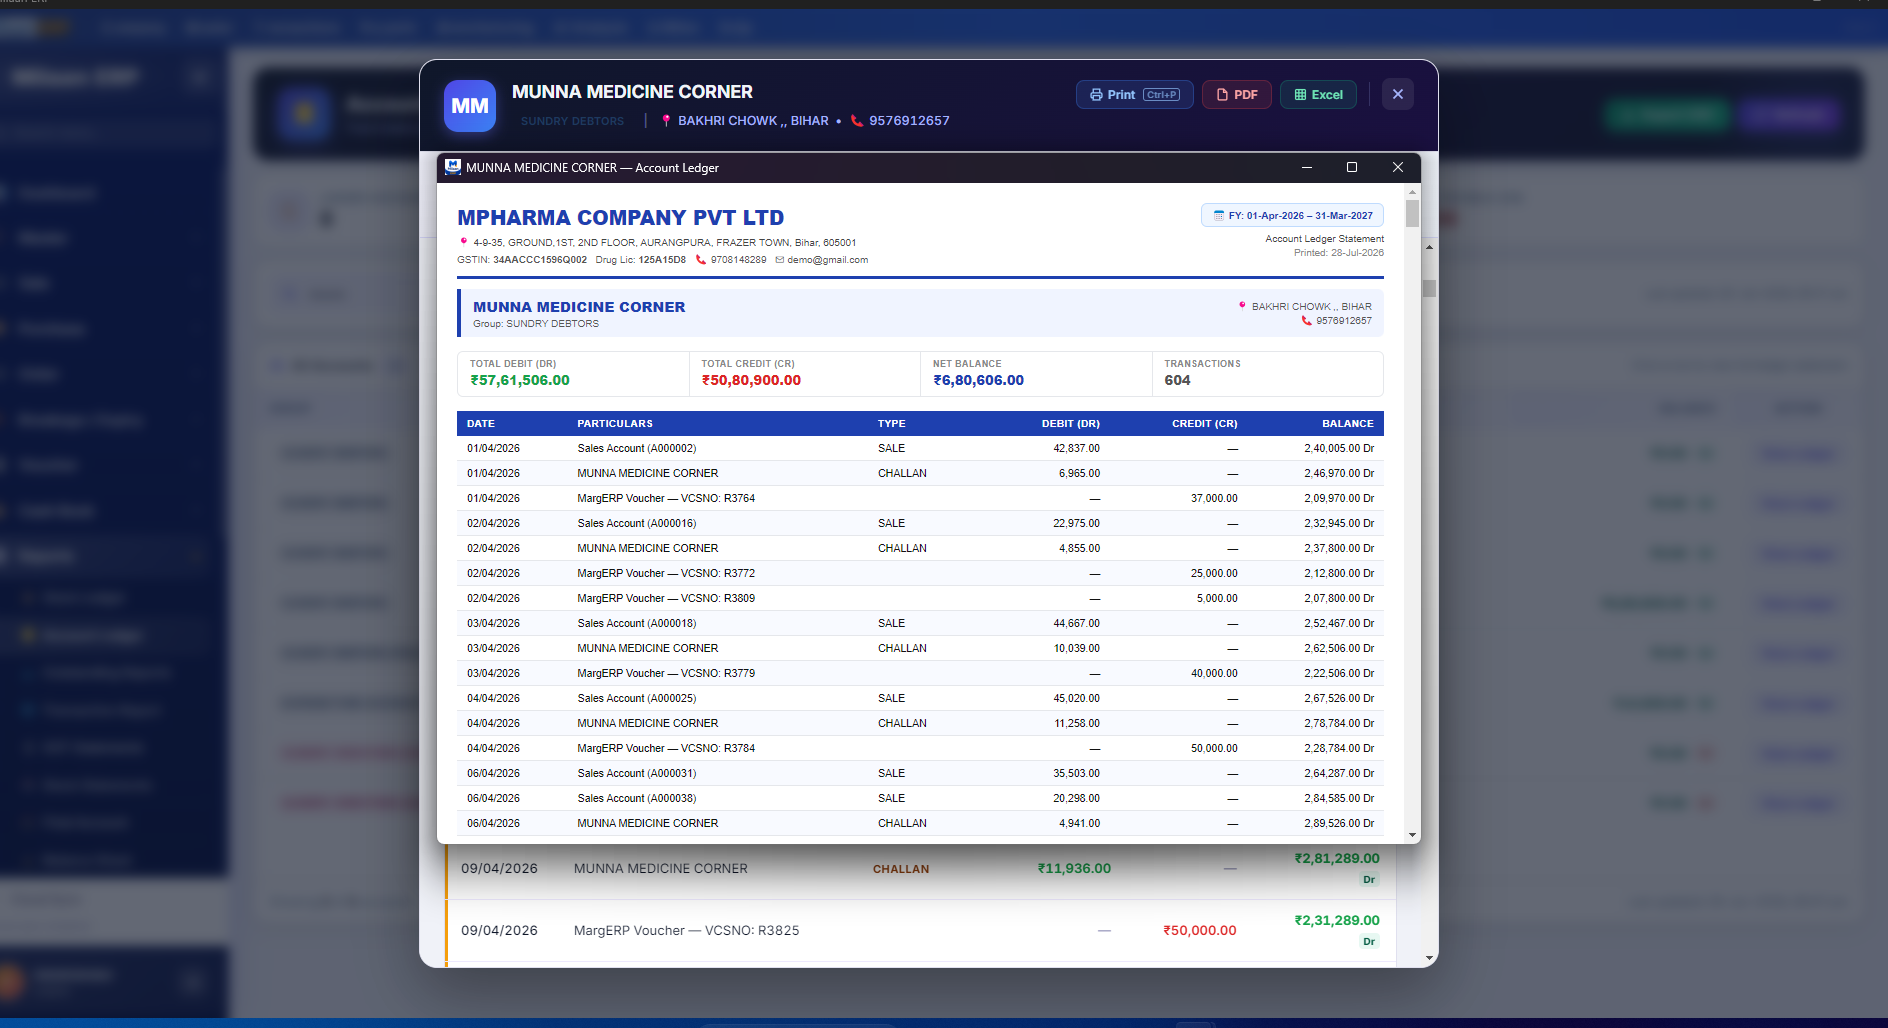Click the ₹50,000.00 credit in modal
1888x1028 pixels.
pos(1200,930)
